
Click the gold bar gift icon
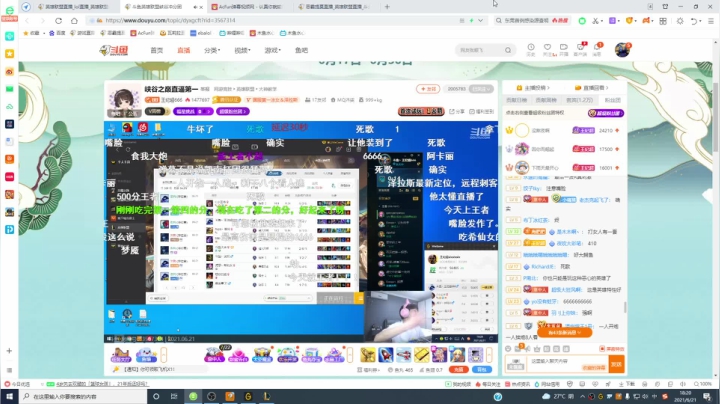point(422,355)
